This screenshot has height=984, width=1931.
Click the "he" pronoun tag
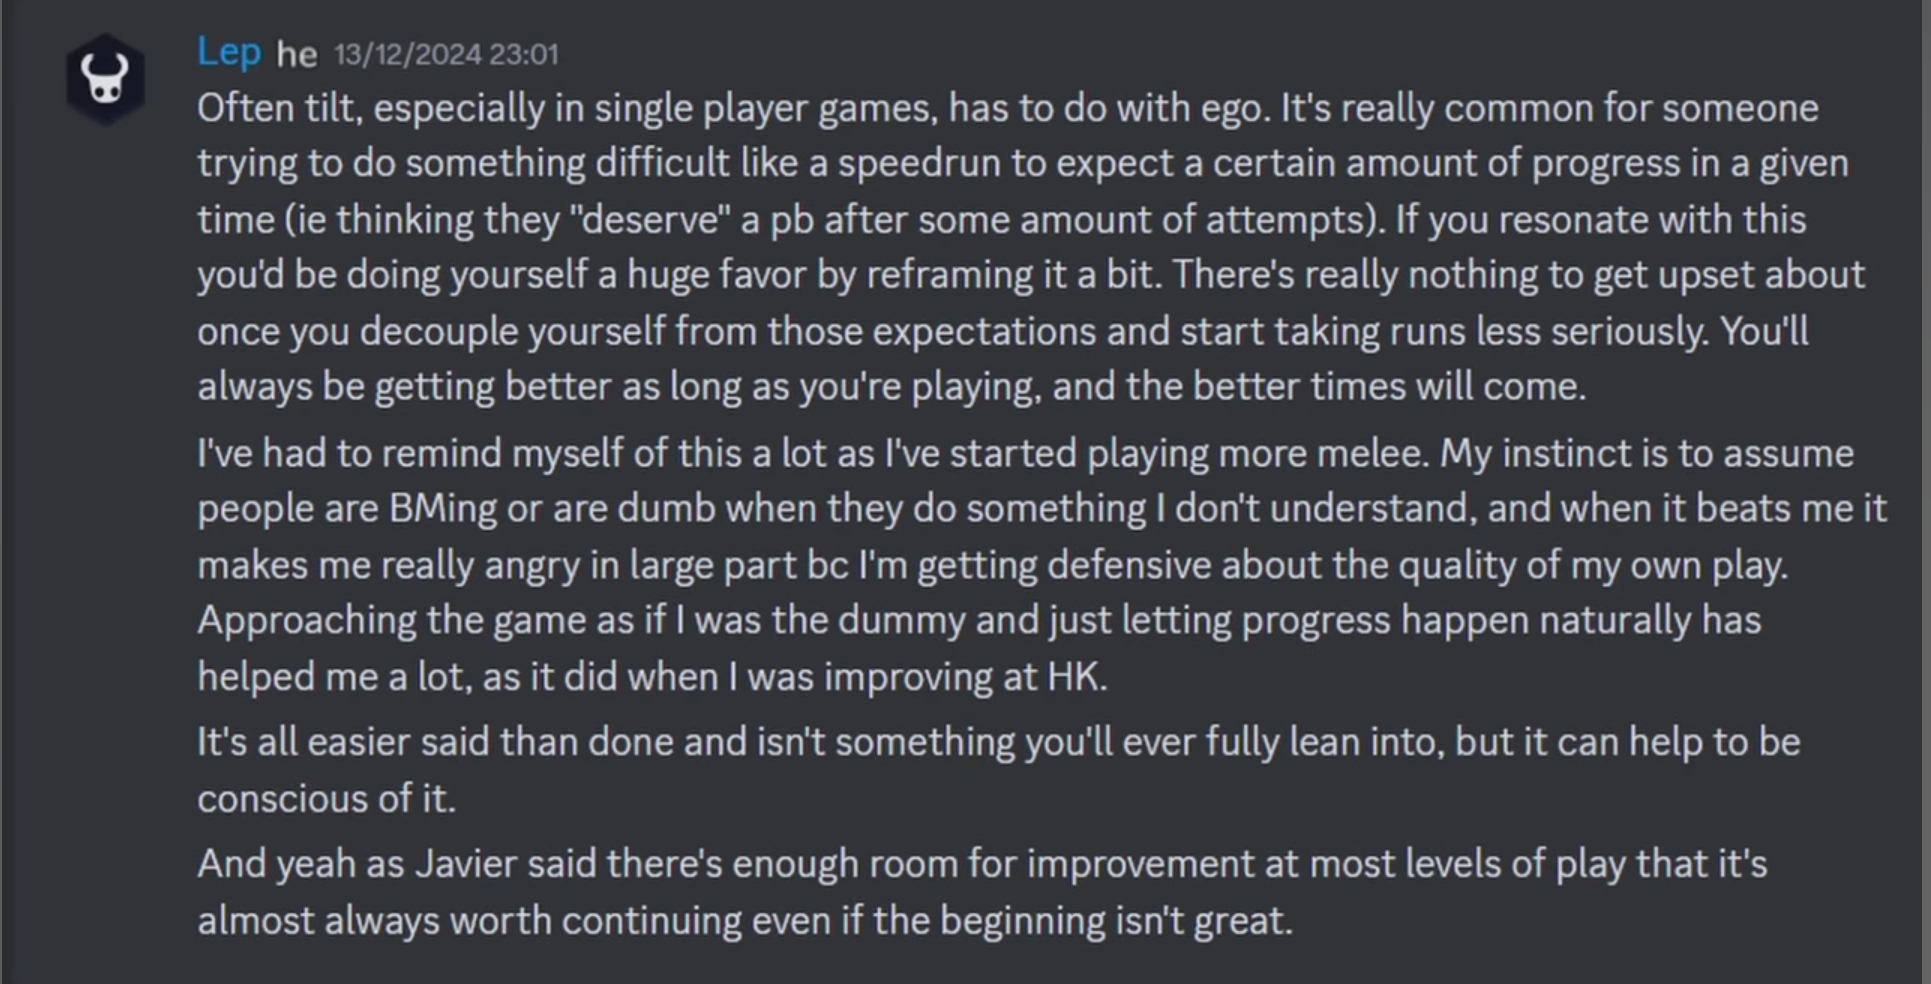(x=297, y=54)
